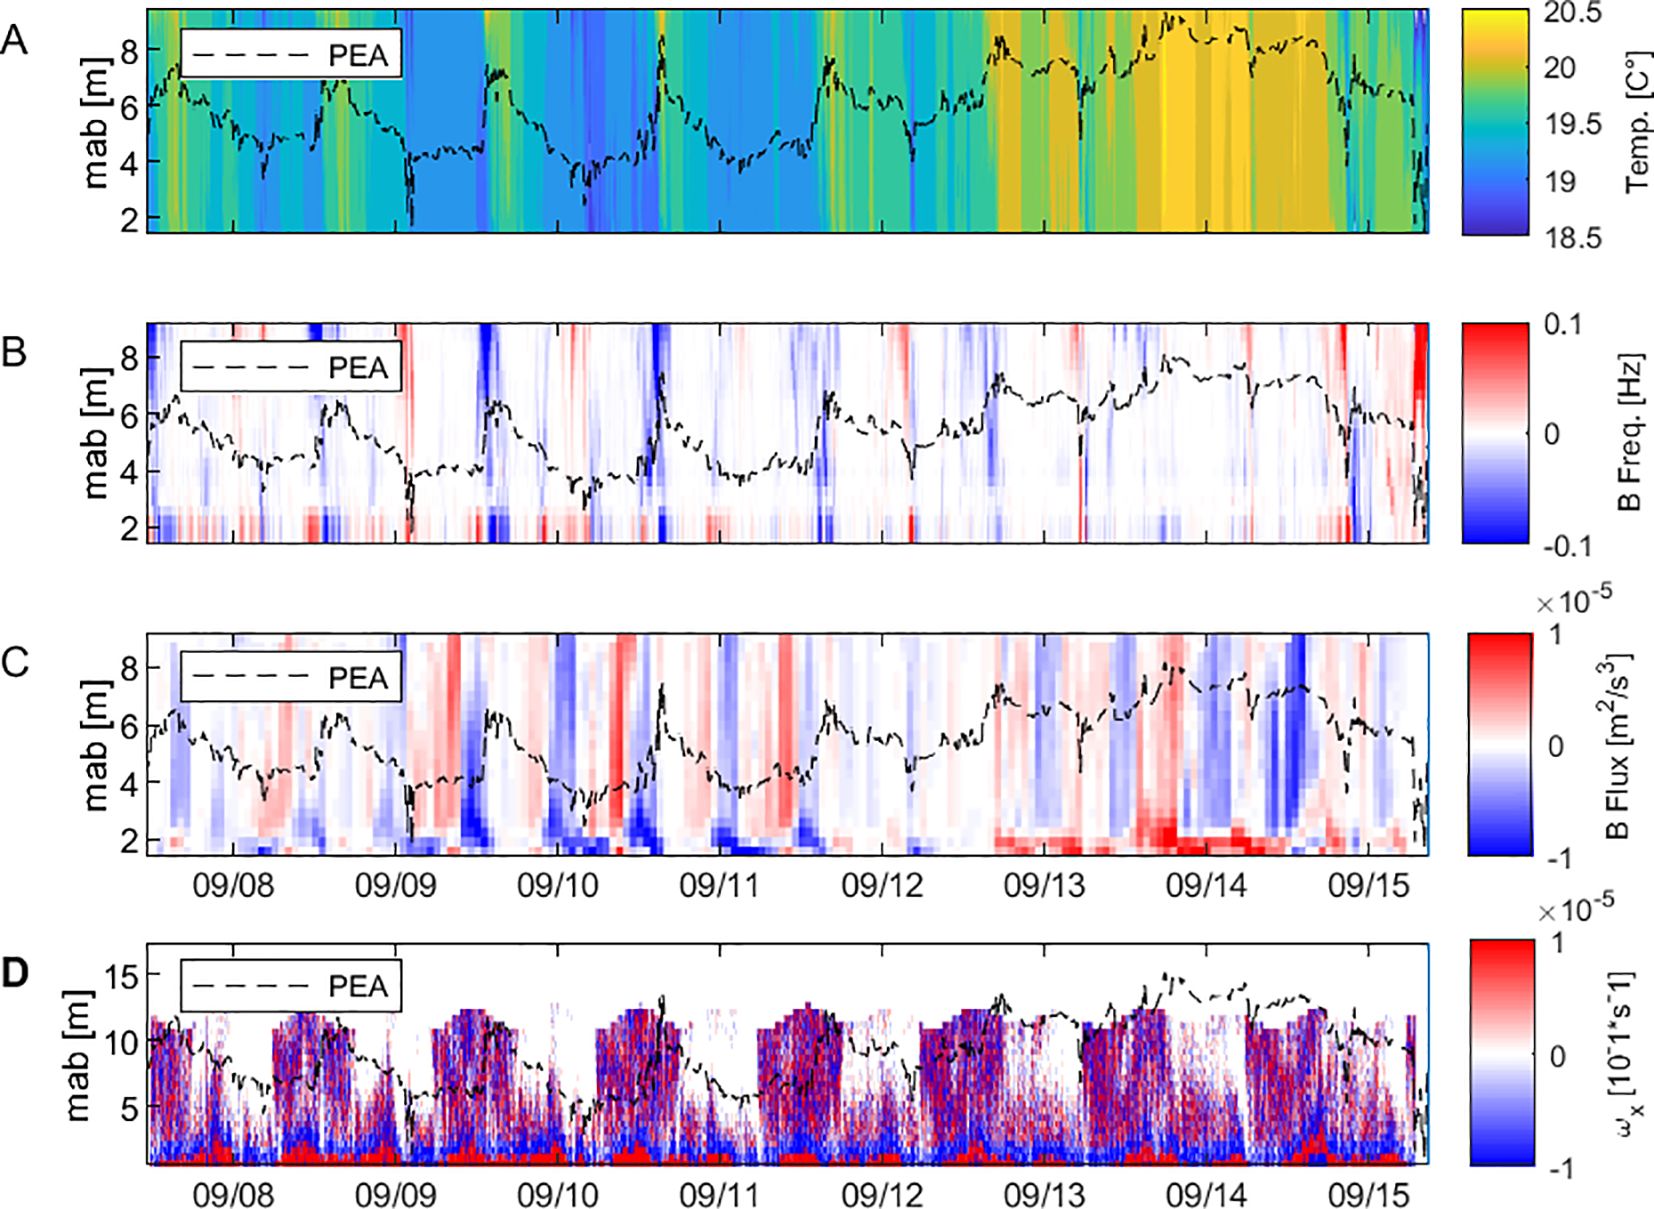The width and height of the screenshot is (1654, 1209).
Task: Select the PEA legend in panel B
Action: click(291, 366)
